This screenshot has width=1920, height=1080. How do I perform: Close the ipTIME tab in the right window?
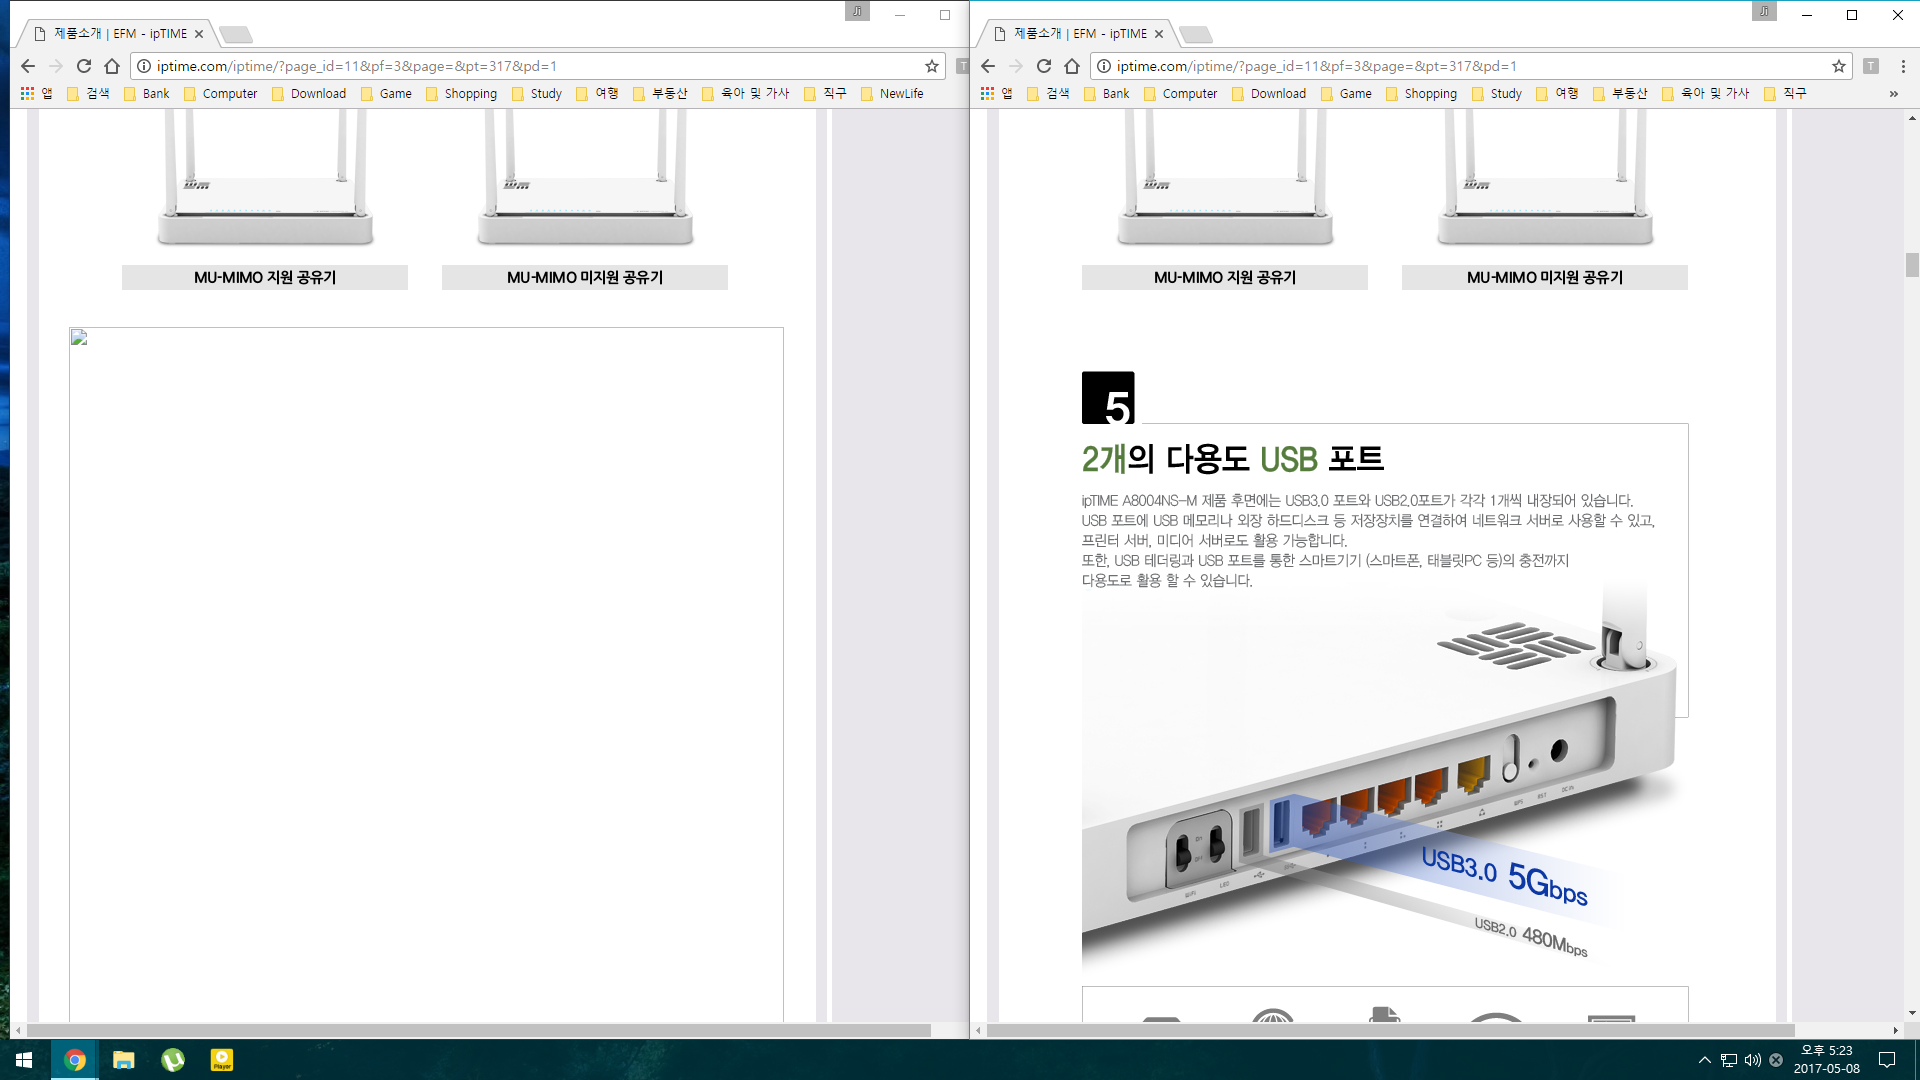tap(1159, 33)
